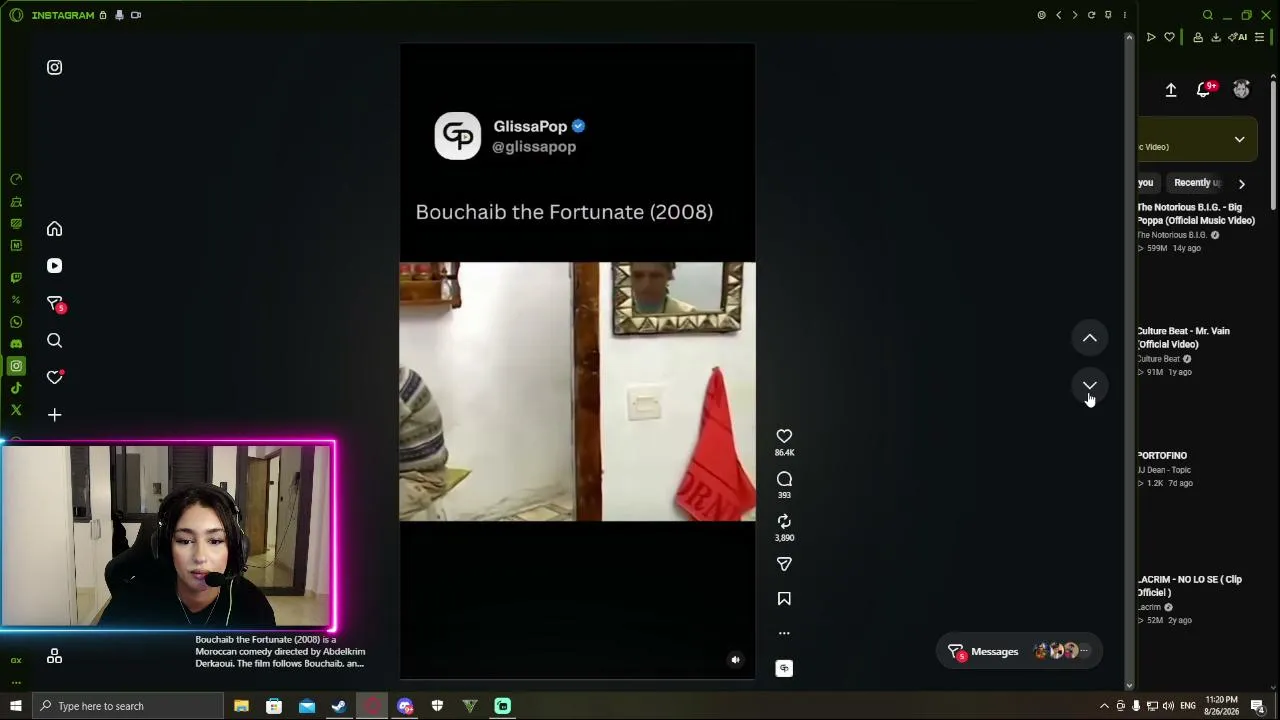Open "The Notorious B.I.G. - Big Poppa" video
1280x720 pixels.
pyautogui.click(x=1195, y=214)
